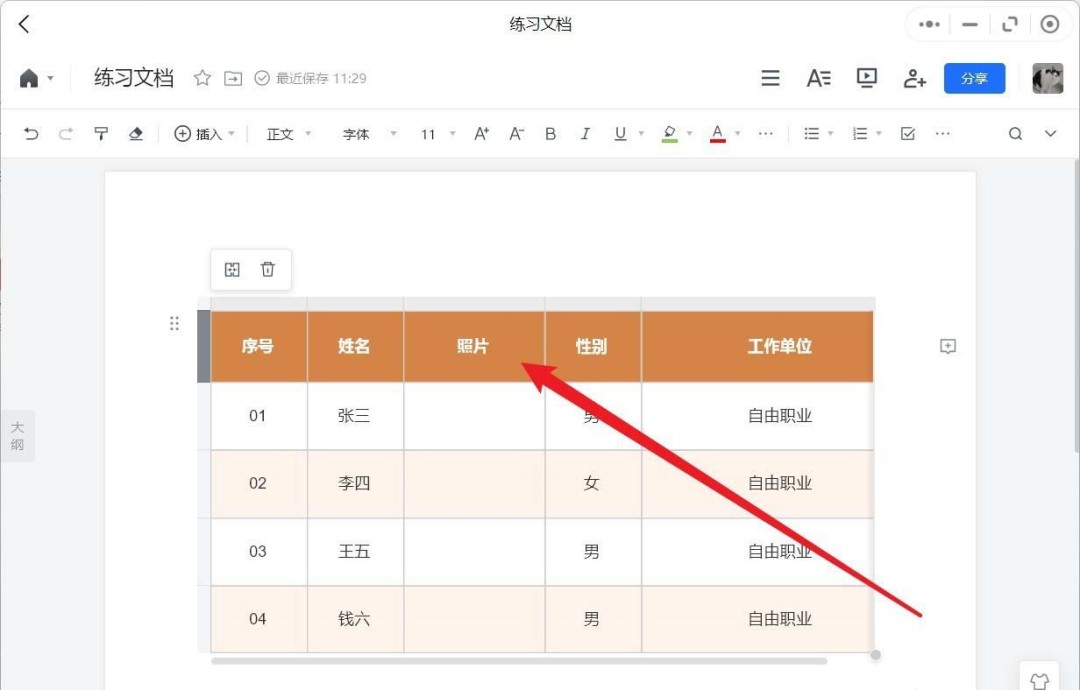Open the 大纲 outline panel
The height and width of the screenshot is (690, 1080).
click(17, 435)
